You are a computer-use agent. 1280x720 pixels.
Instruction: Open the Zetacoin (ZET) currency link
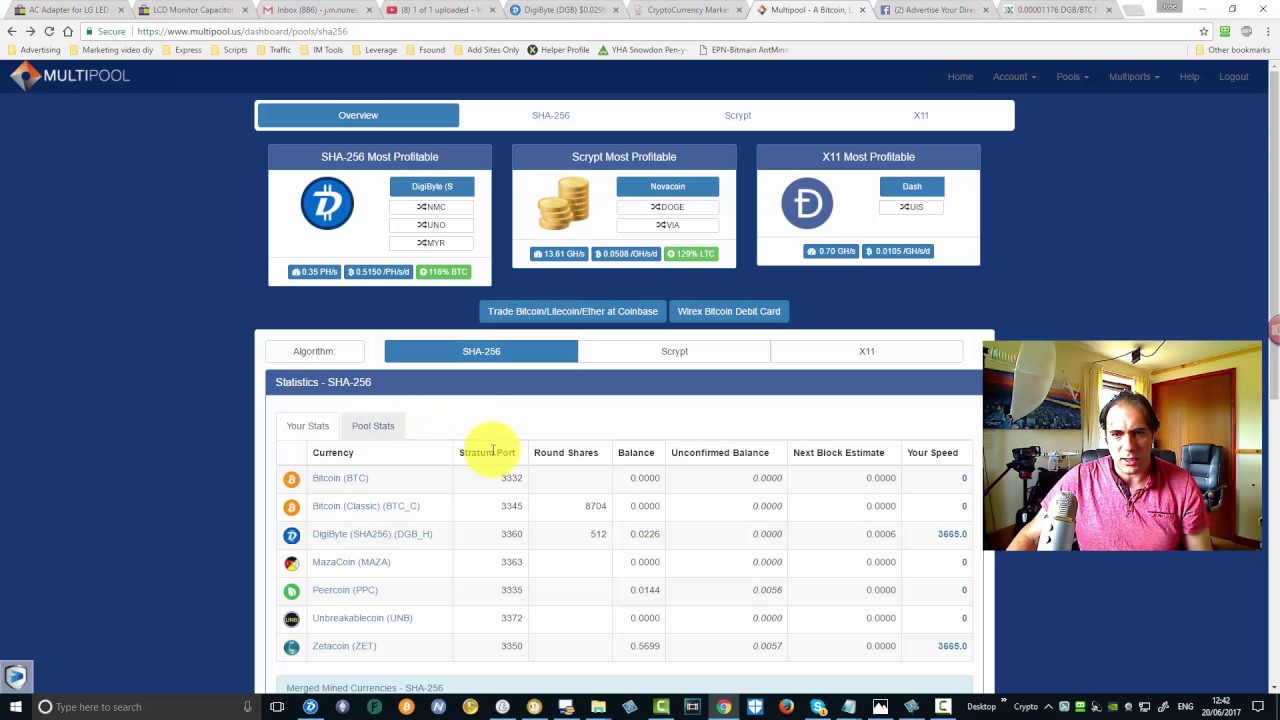pos(344,646)
